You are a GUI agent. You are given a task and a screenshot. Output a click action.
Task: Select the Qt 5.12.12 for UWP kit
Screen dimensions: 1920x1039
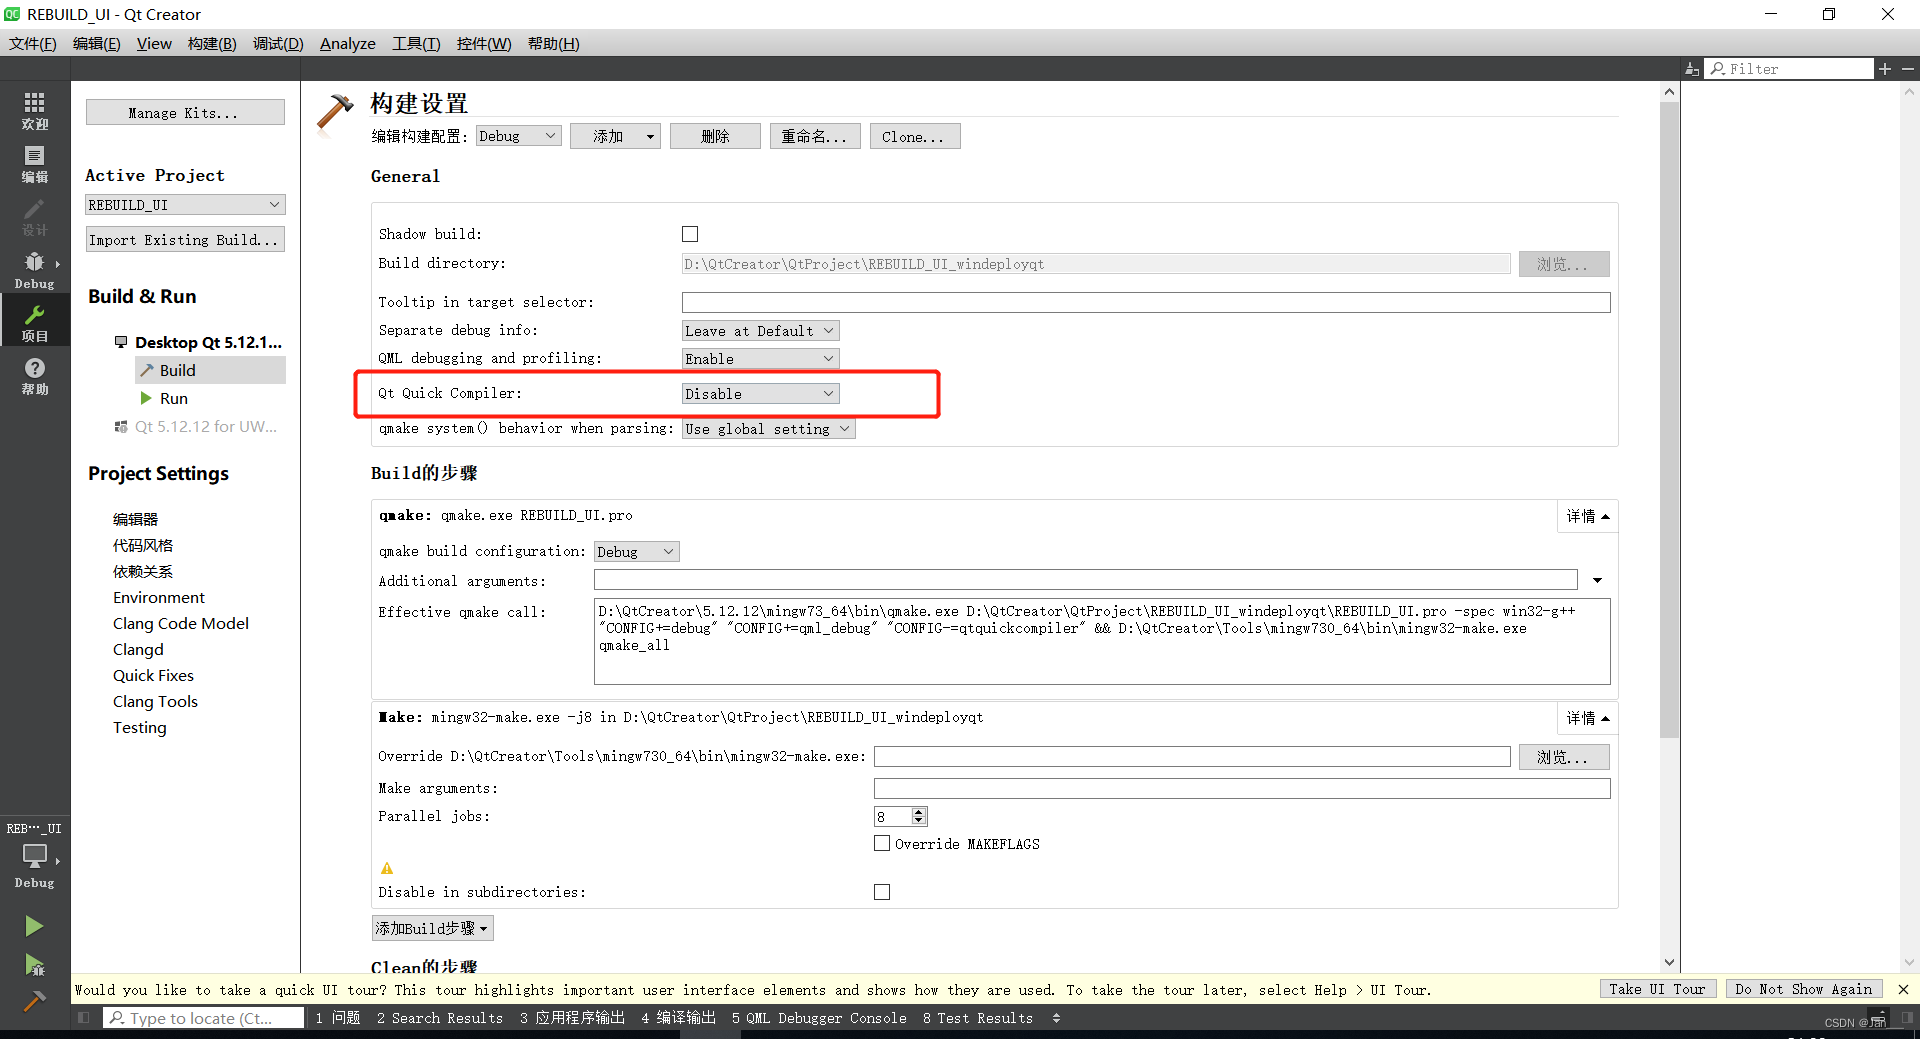tap(197, 426)
